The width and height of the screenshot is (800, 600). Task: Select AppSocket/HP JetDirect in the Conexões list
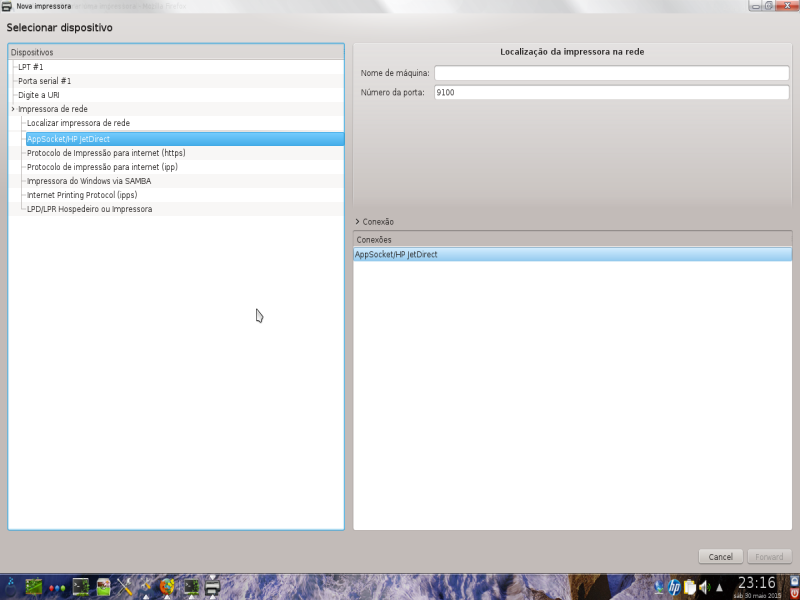572,254
